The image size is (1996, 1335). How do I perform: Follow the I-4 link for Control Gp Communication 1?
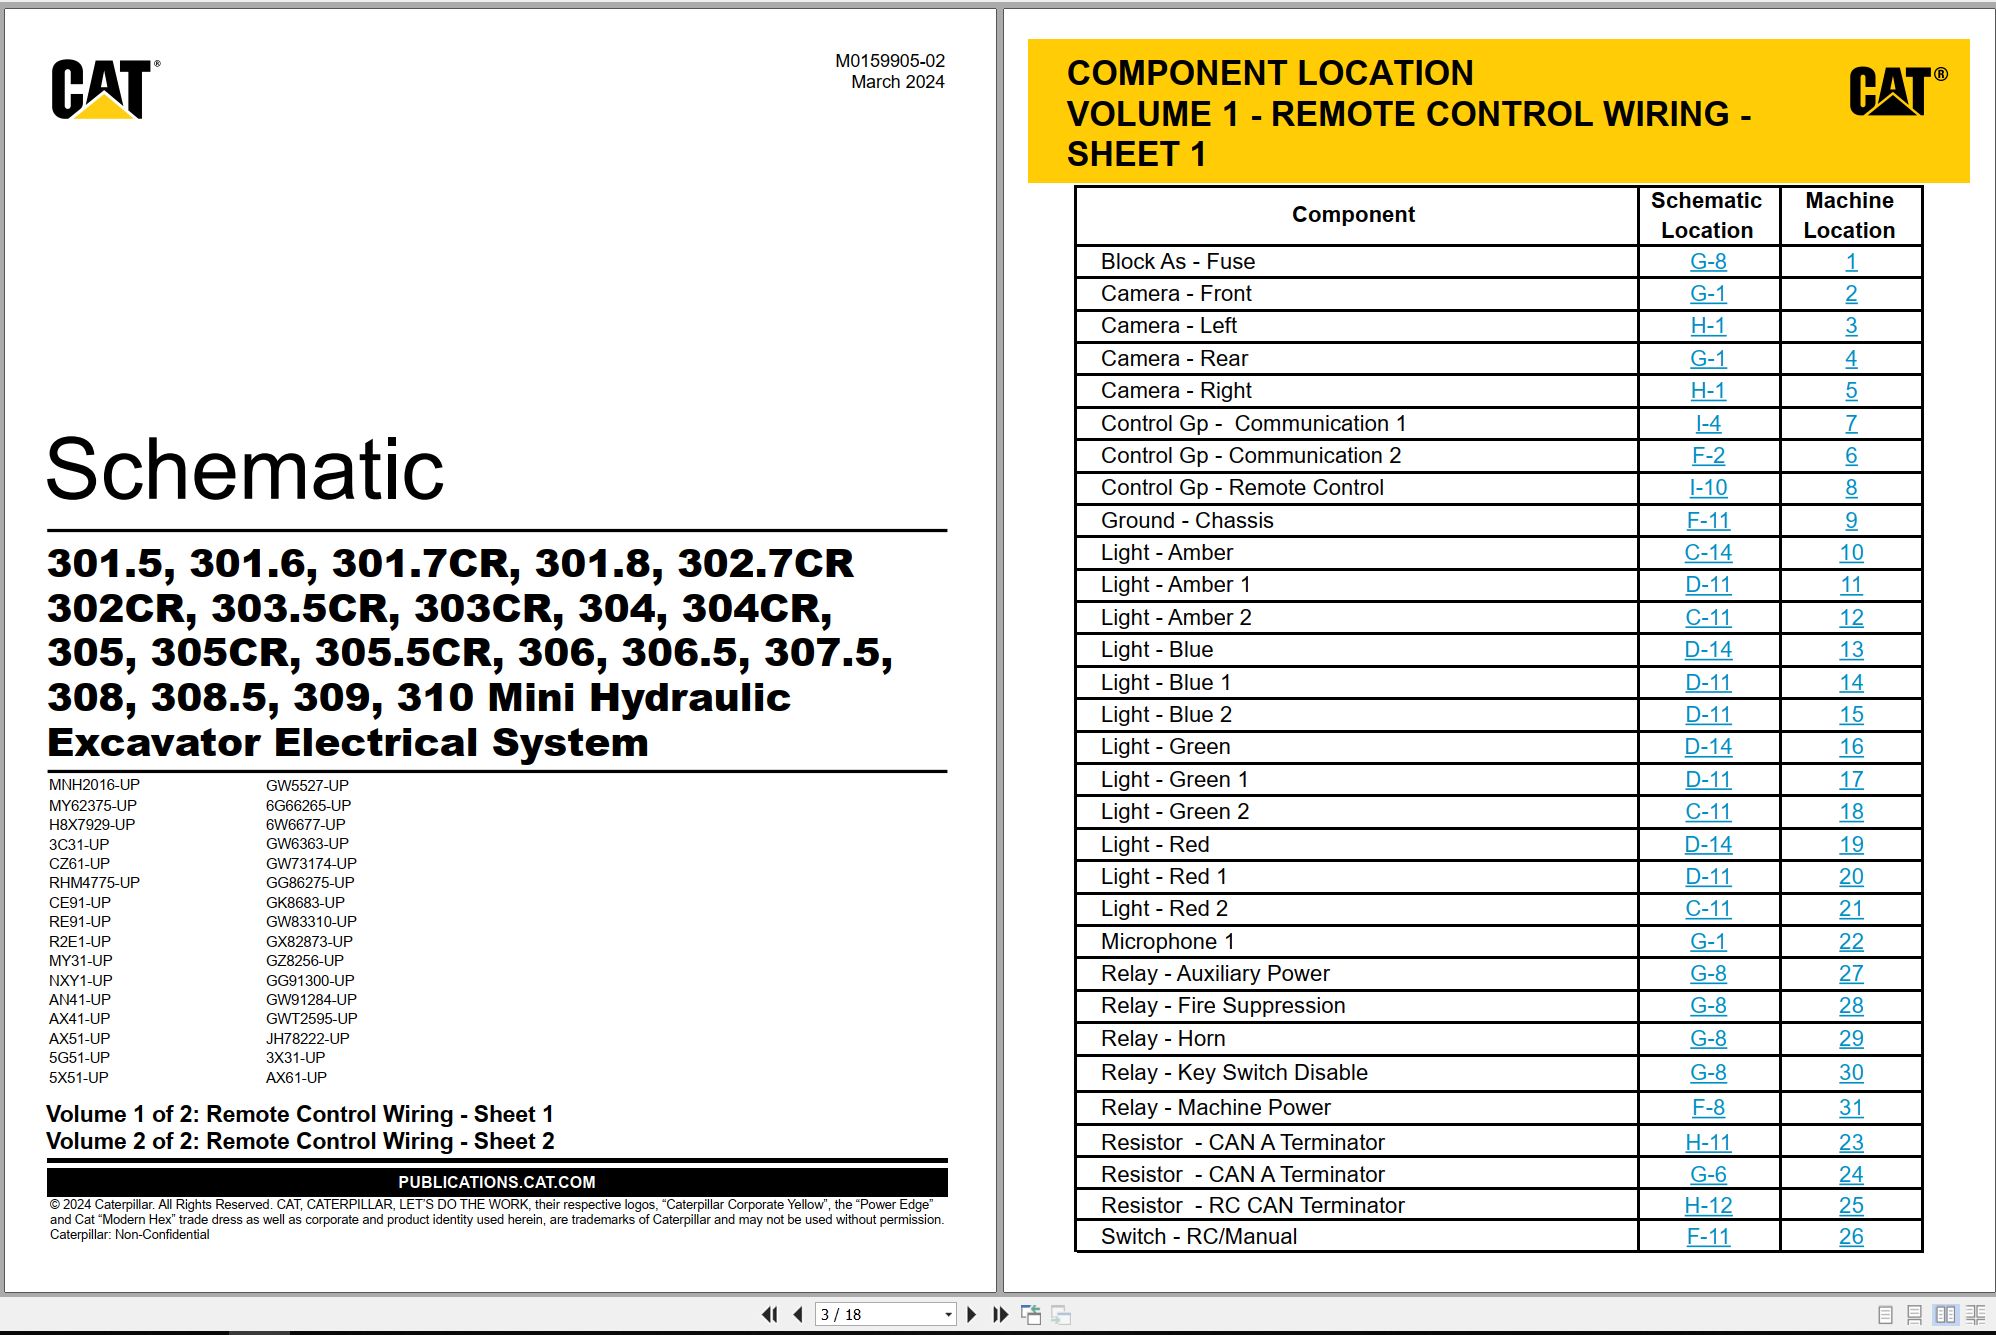pyautogui.click(x=1708, y=423)
